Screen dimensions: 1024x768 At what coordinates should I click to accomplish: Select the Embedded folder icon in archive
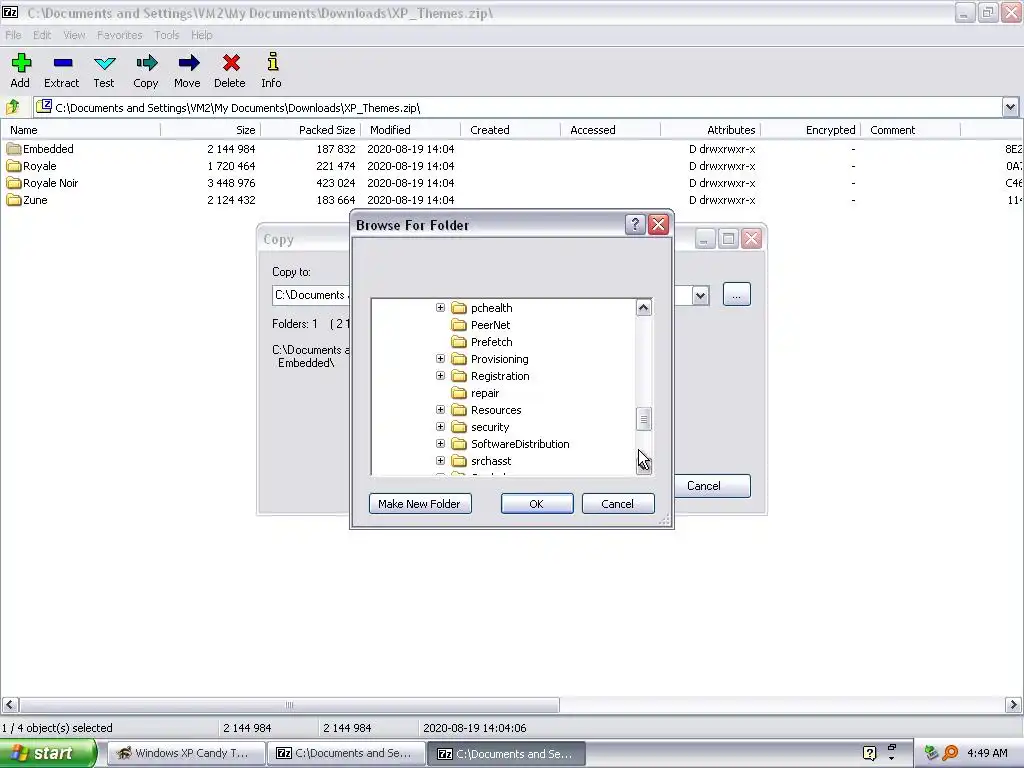14,149
